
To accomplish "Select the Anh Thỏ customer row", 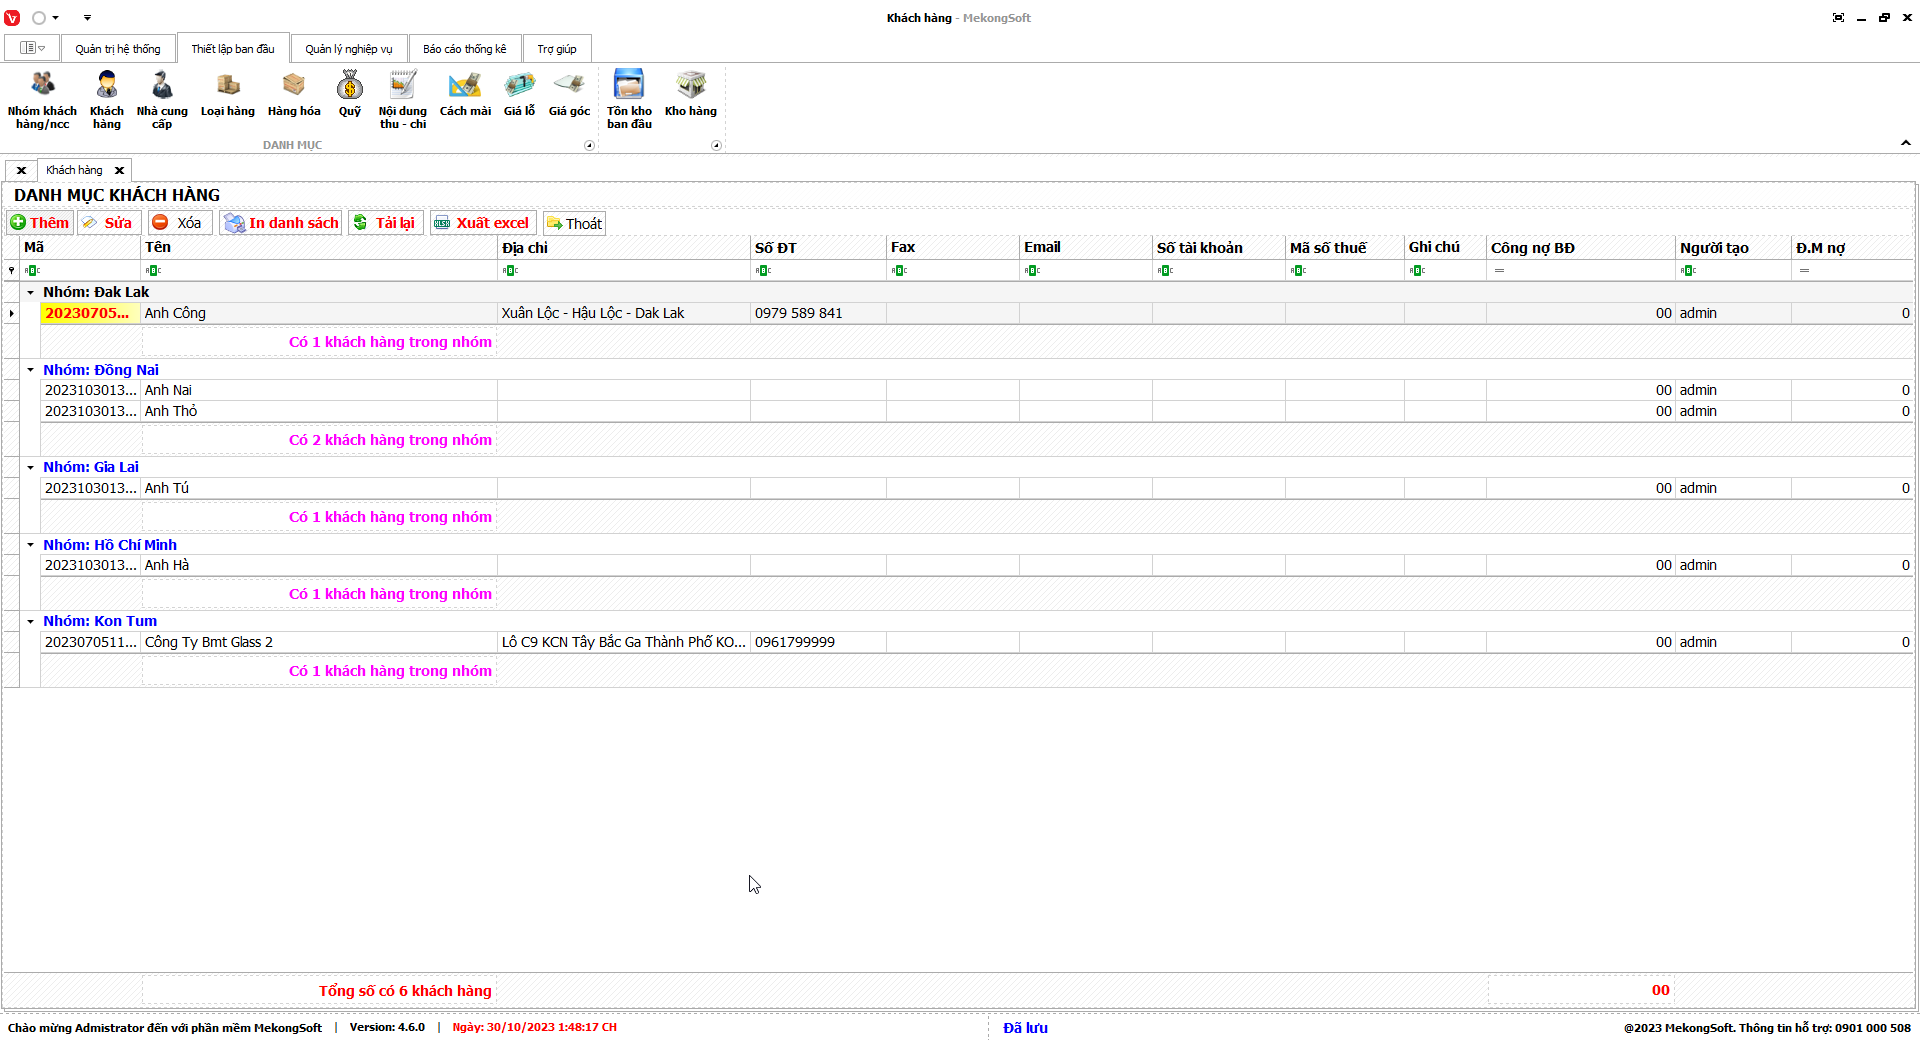I will click(x=320, y=411).
